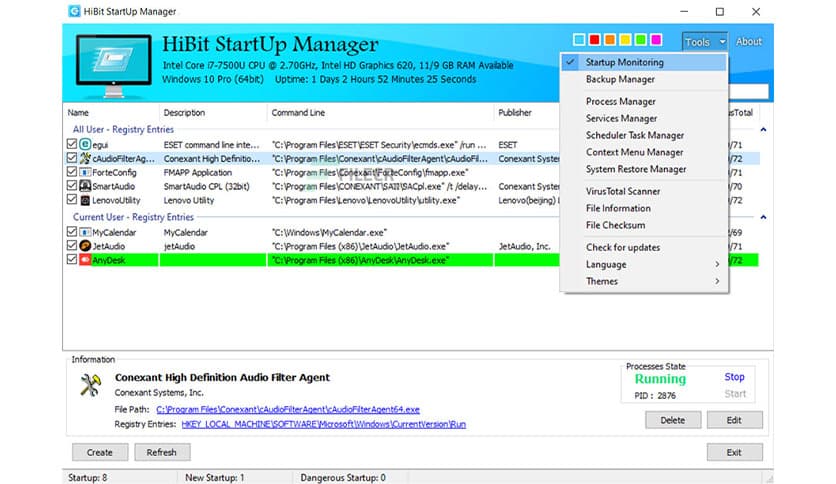Uncheck the egui startup entry
Viewport: 836px width, 484px height.
point(72,144)
